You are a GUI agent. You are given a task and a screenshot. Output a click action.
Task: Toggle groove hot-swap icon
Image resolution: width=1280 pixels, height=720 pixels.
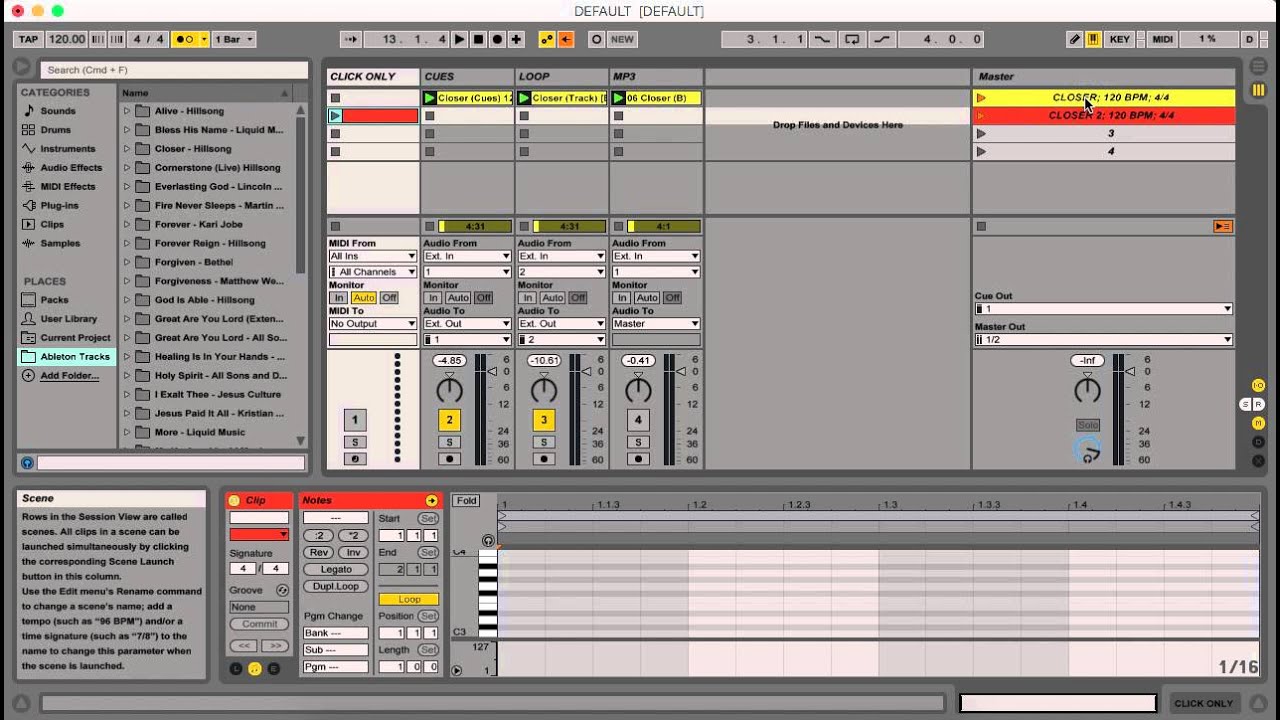[282, 590]
